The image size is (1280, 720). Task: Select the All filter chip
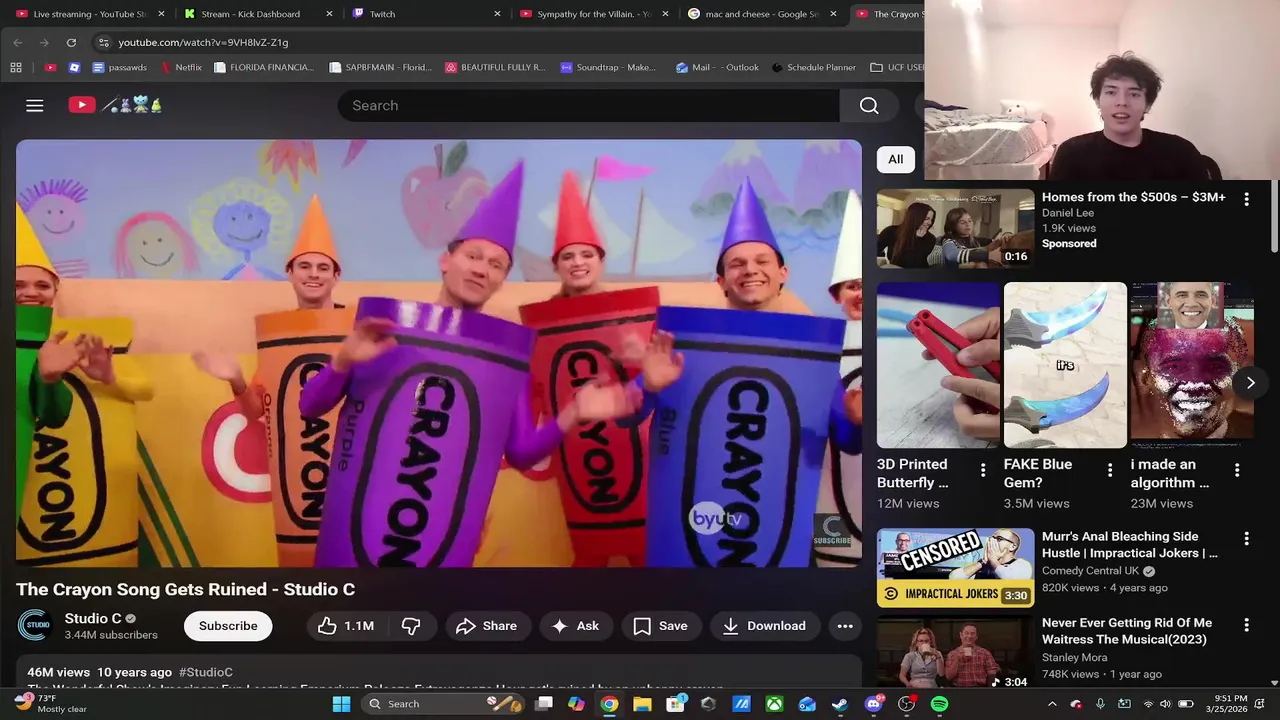896,159
